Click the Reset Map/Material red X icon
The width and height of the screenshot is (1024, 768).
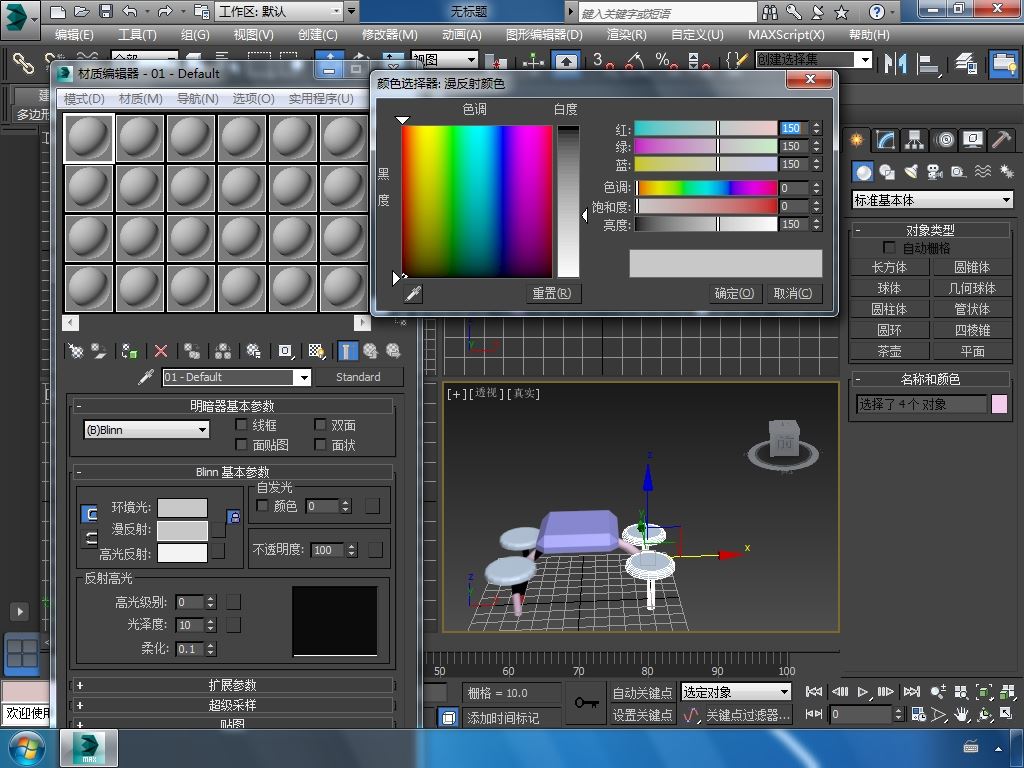click(161, 351)
